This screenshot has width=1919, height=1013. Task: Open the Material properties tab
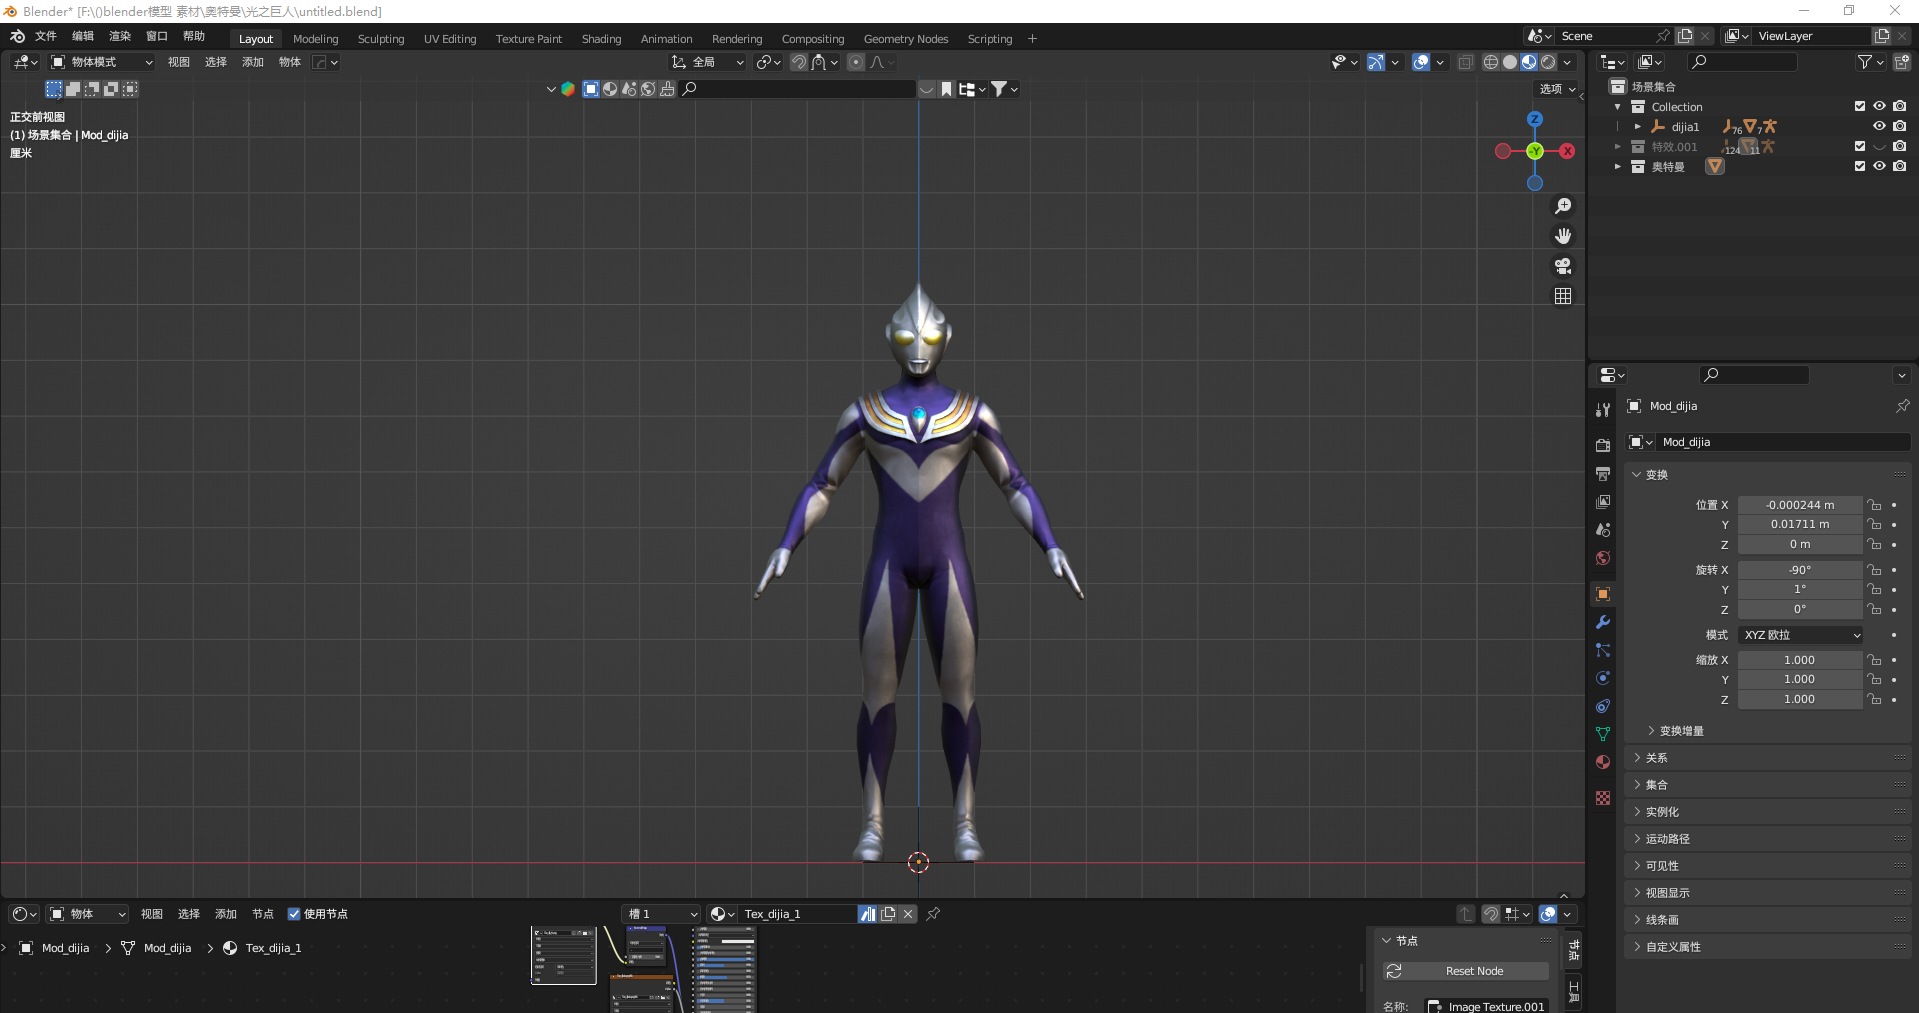coord(1603,762)
